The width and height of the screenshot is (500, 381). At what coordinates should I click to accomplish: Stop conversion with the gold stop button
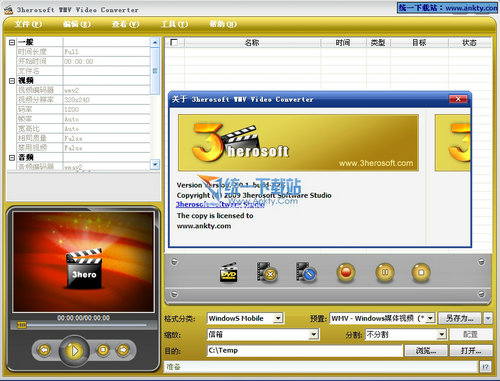click(421, 272)
